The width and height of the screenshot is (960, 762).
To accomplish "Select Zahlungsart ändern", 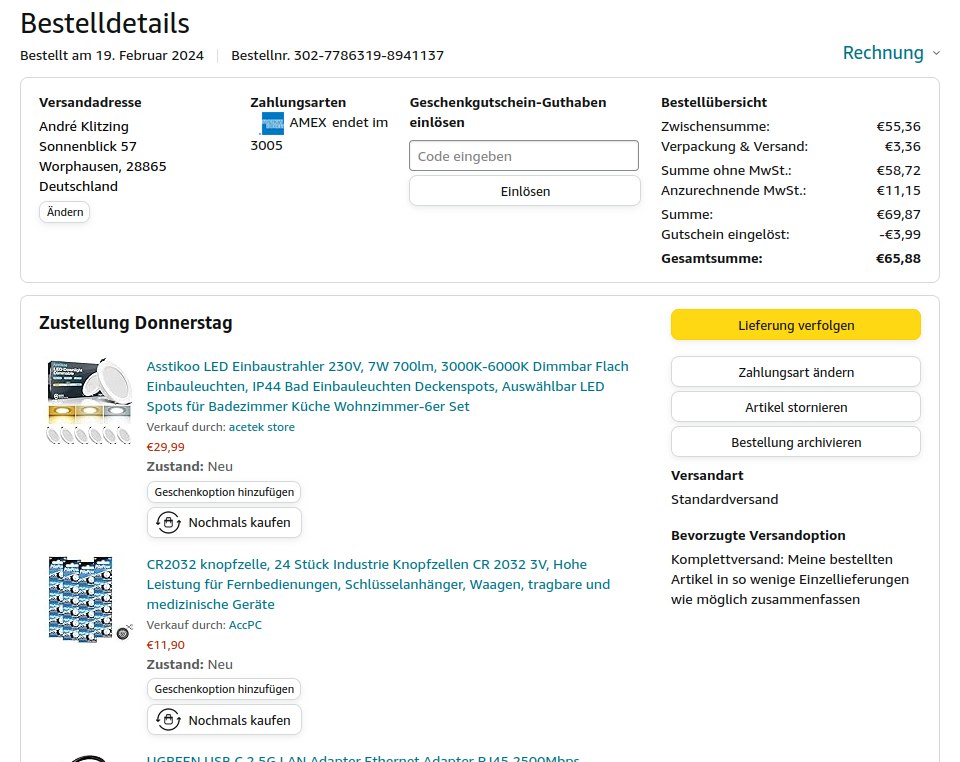I will click(x=795, y=372).
